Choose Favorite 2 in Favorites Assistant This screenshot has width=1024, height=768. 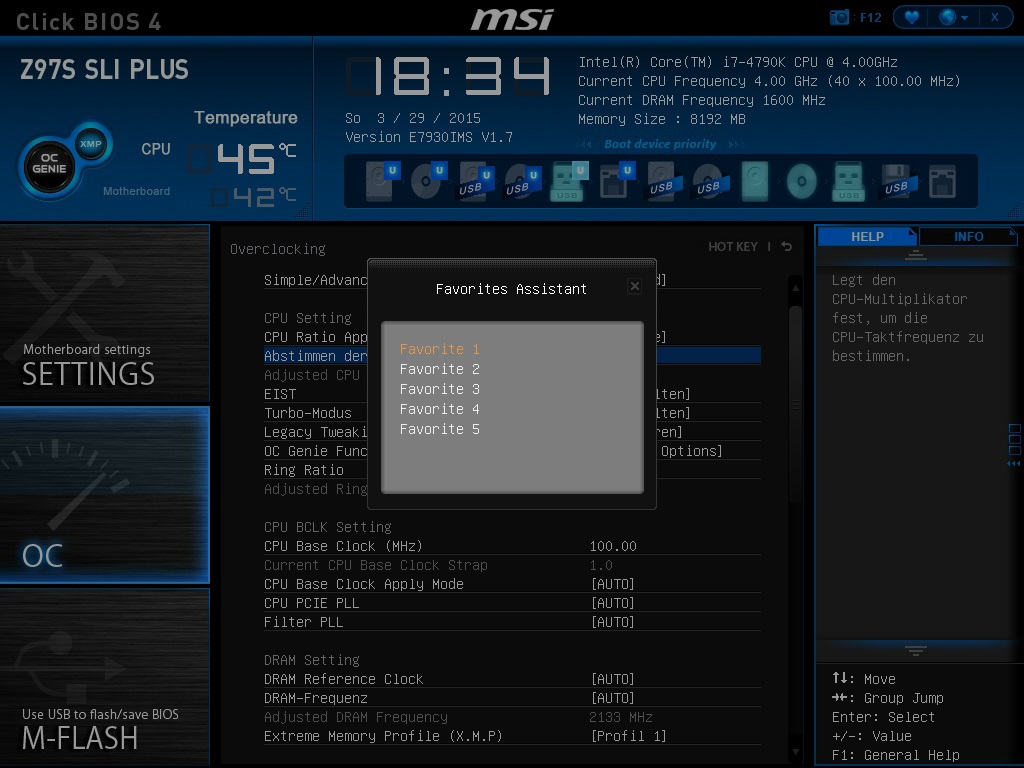tap(440, 369)
